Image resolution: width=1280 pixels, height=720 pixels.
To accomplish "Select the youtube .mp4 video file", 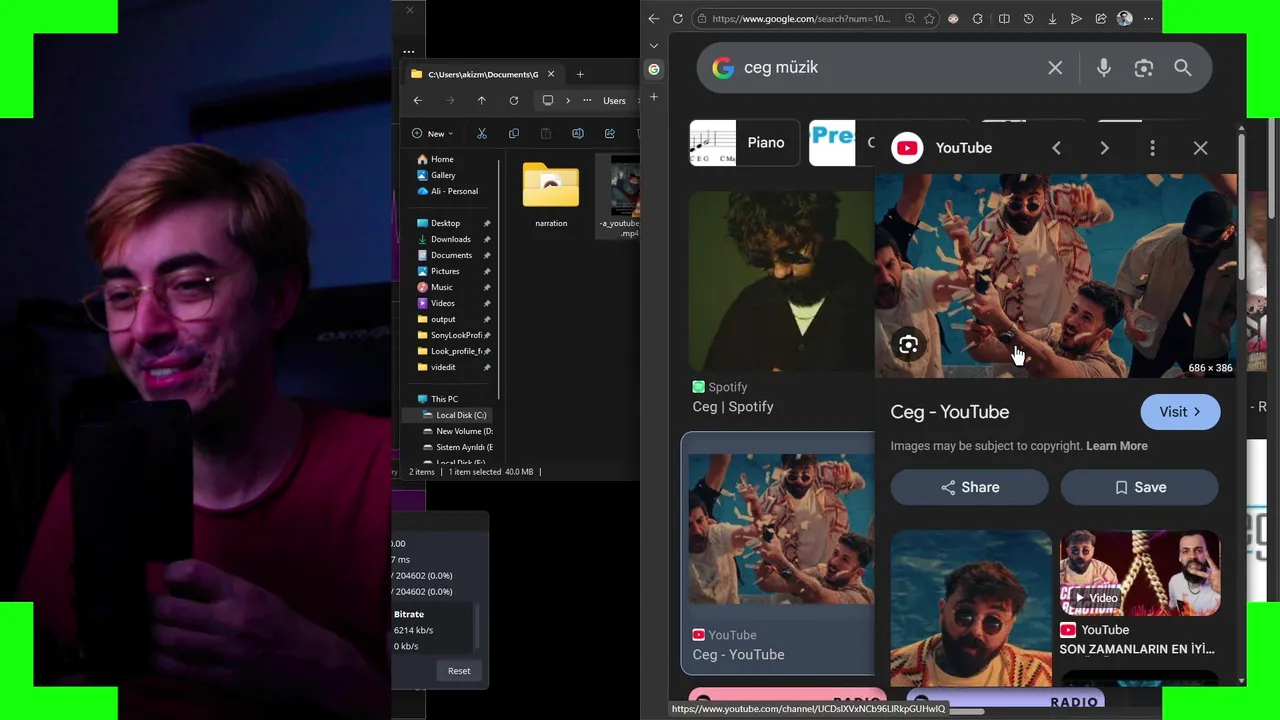I will (x=620, y=197).
